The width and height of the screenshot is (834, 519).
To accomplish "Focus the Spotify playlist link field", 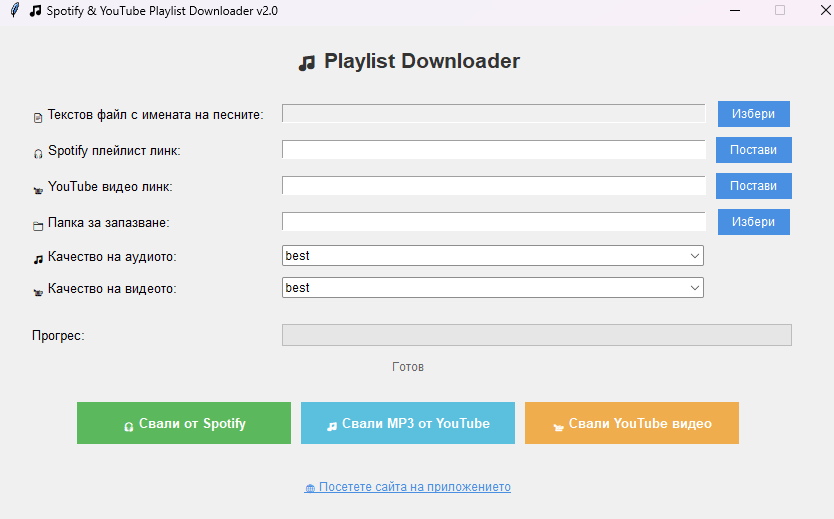I will pyautogui.click(x=494, y=150).
